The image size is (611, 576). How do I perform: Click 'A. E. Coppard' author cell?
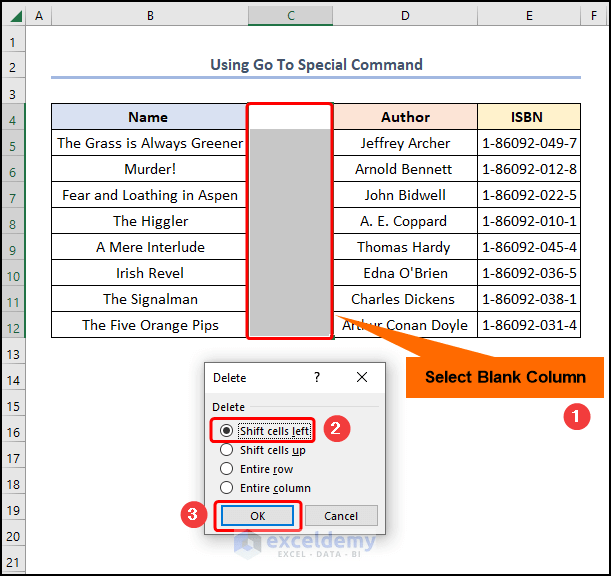pos(405,221)
